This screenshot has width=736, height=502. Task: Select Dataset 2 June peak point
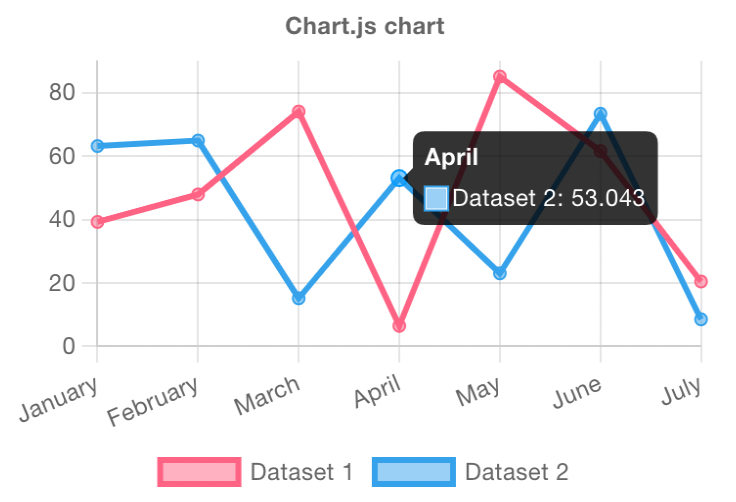[600, 114]
